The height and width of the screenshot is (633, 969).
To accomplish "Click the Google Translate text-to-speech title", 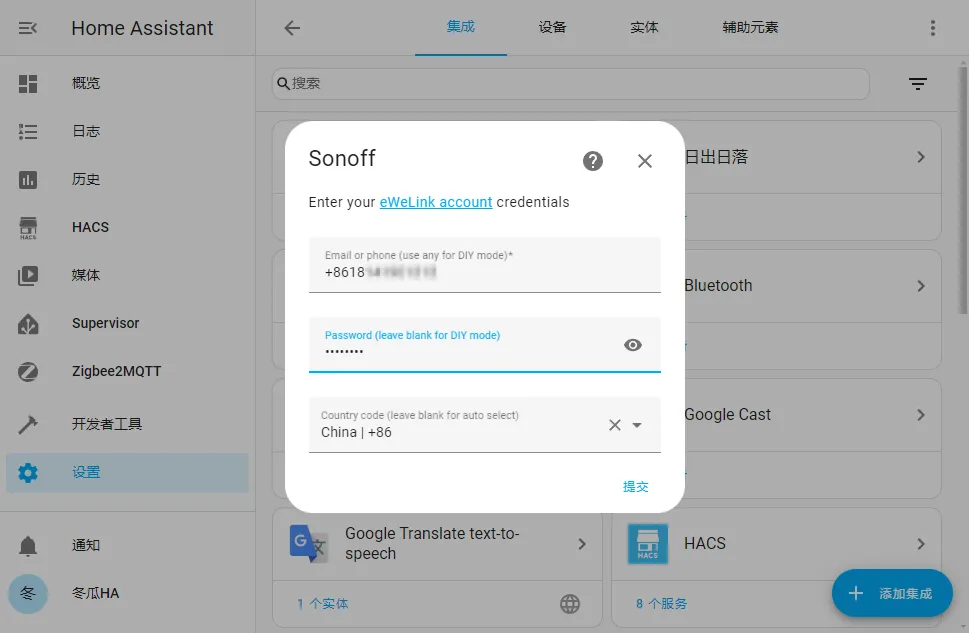I will click(432, 543).
